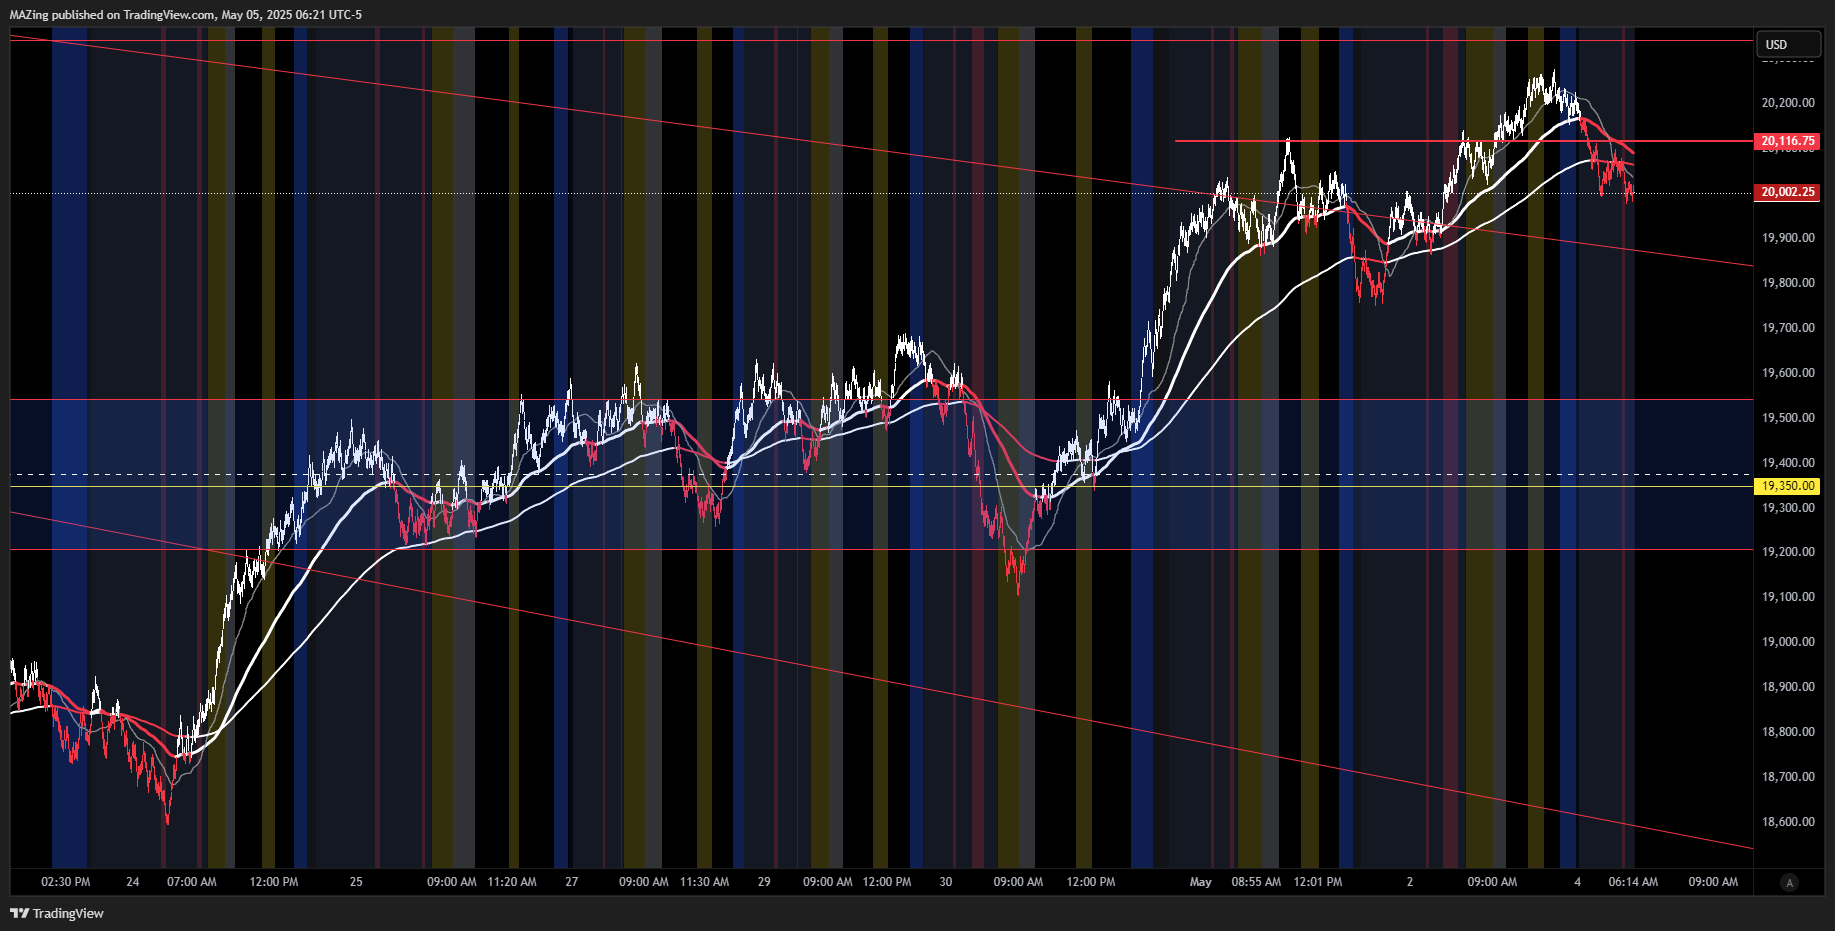Click the 19,900.00 price axis label
1835x931 pixels.
click(1788, 238)
